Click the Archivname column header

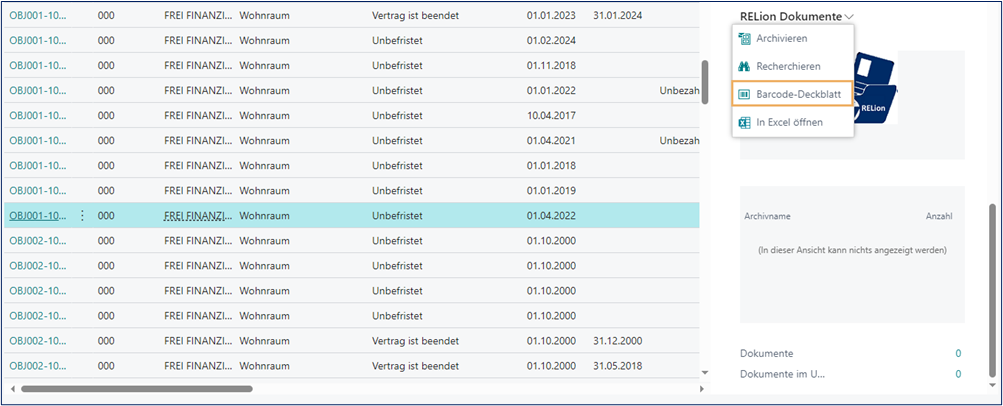point(768,216)
